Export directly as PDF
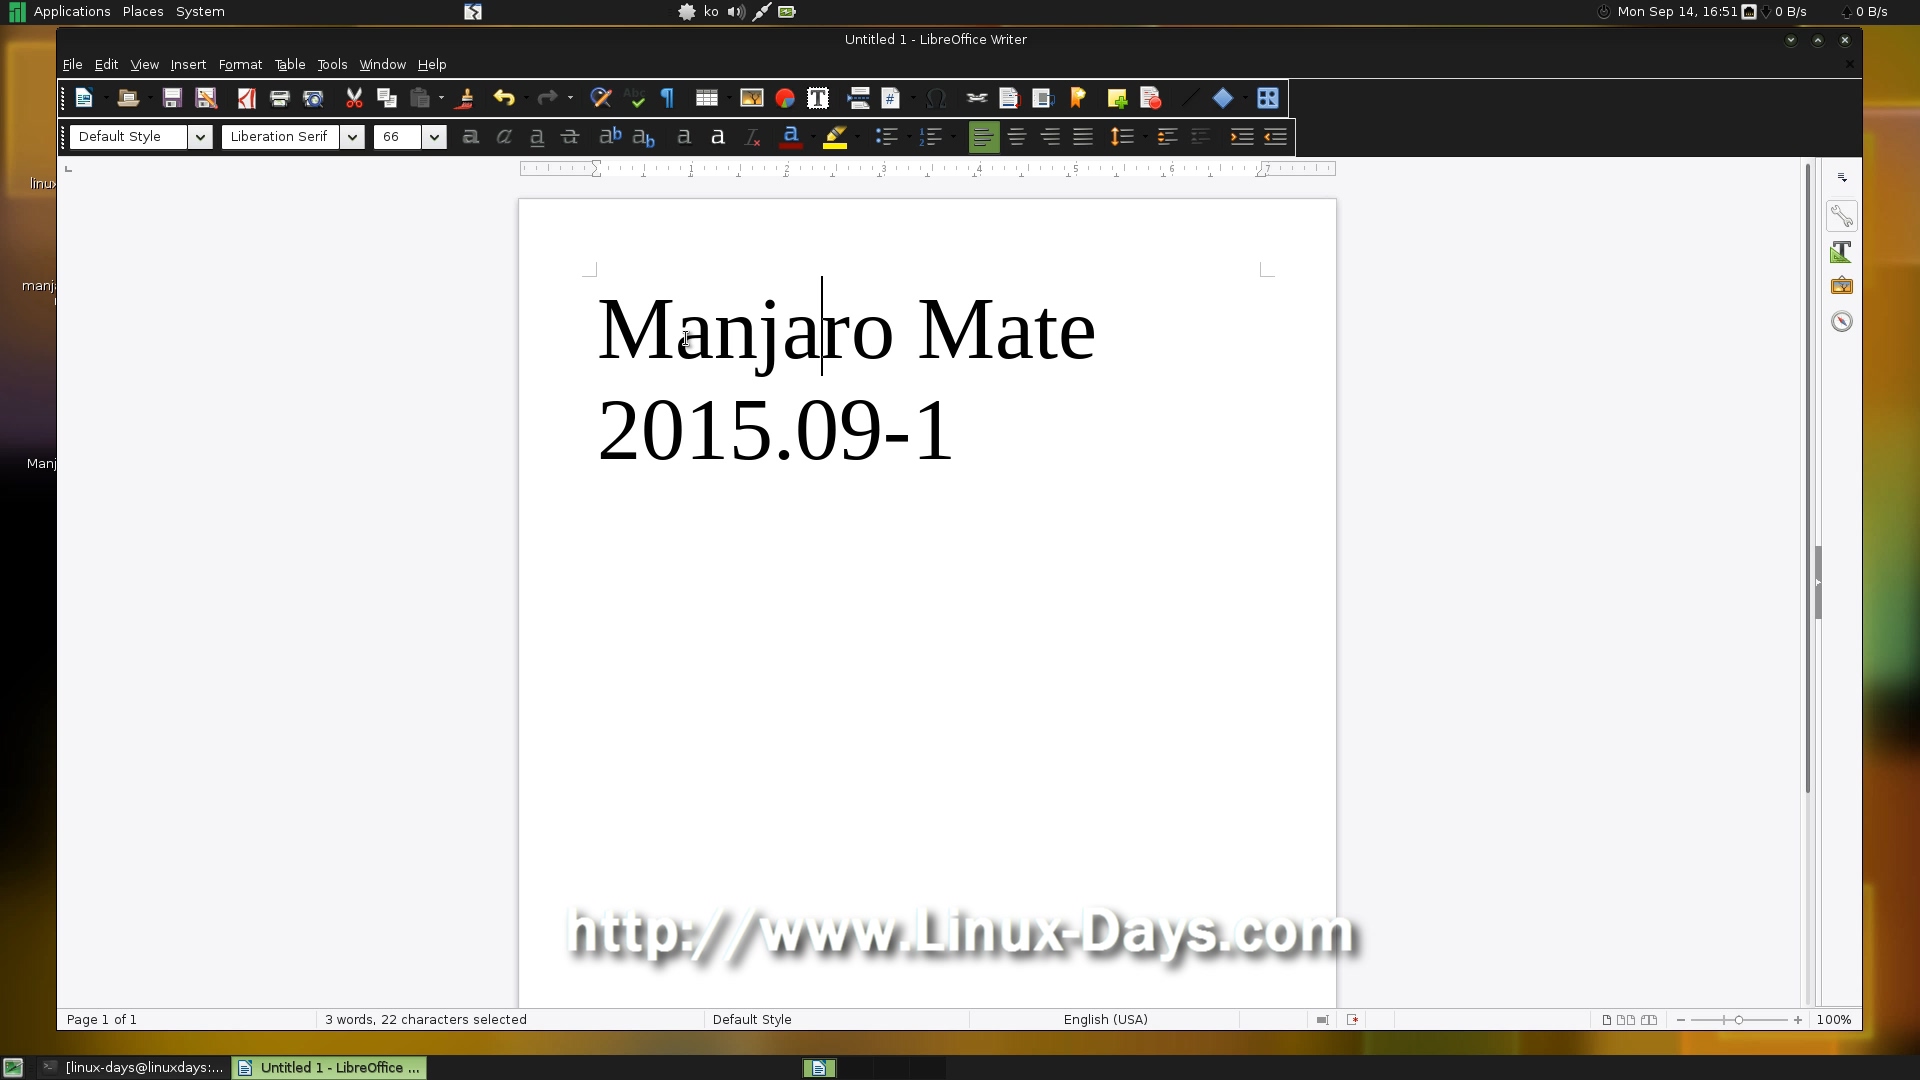The image size is (1920, 1080). (x=246, y=98)
